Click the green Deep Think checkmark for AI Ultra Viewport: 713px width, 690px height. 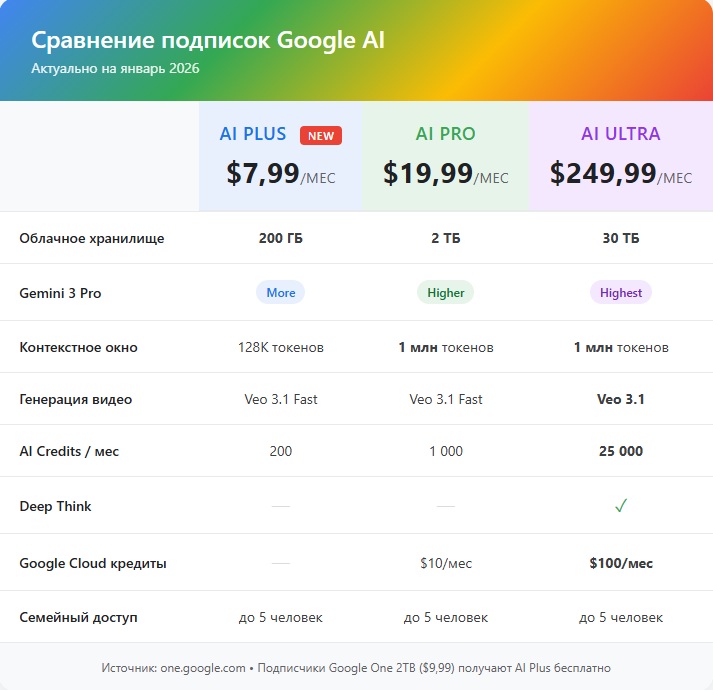click(621, 506)
